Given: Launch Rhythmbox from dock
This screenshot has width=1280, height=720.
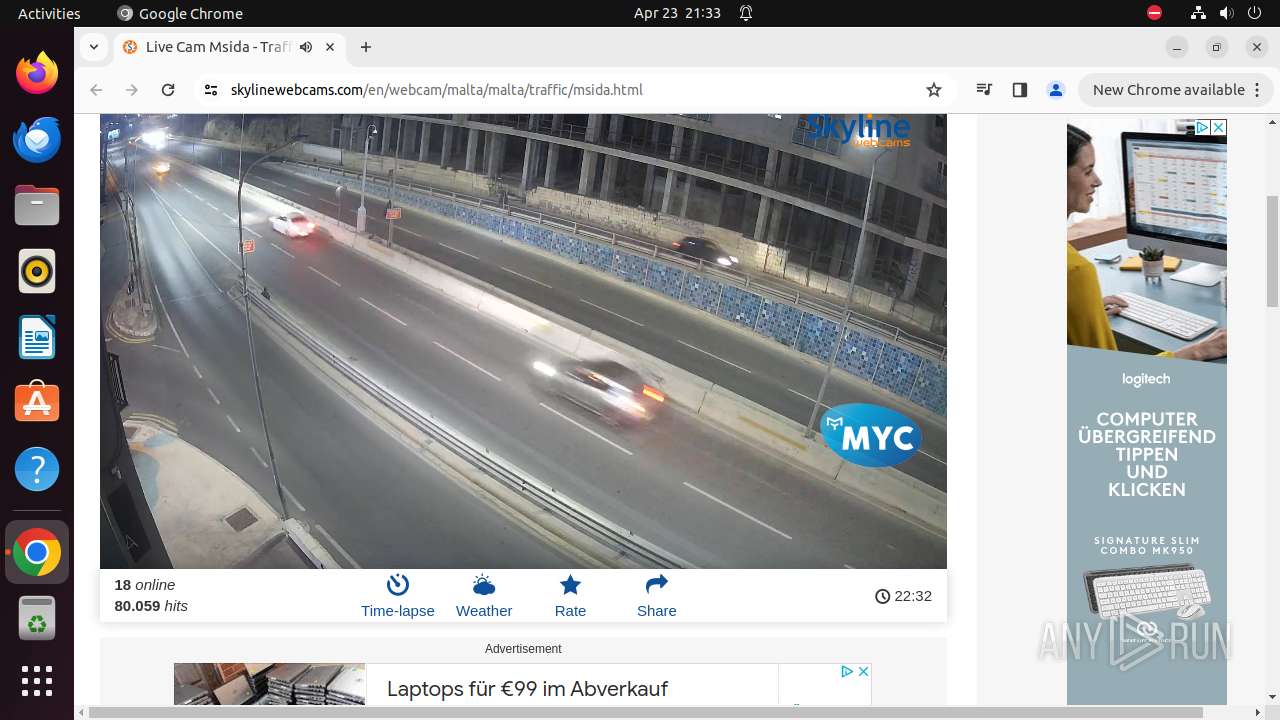Looking at the screenshot, I should [x=37, y=271].
